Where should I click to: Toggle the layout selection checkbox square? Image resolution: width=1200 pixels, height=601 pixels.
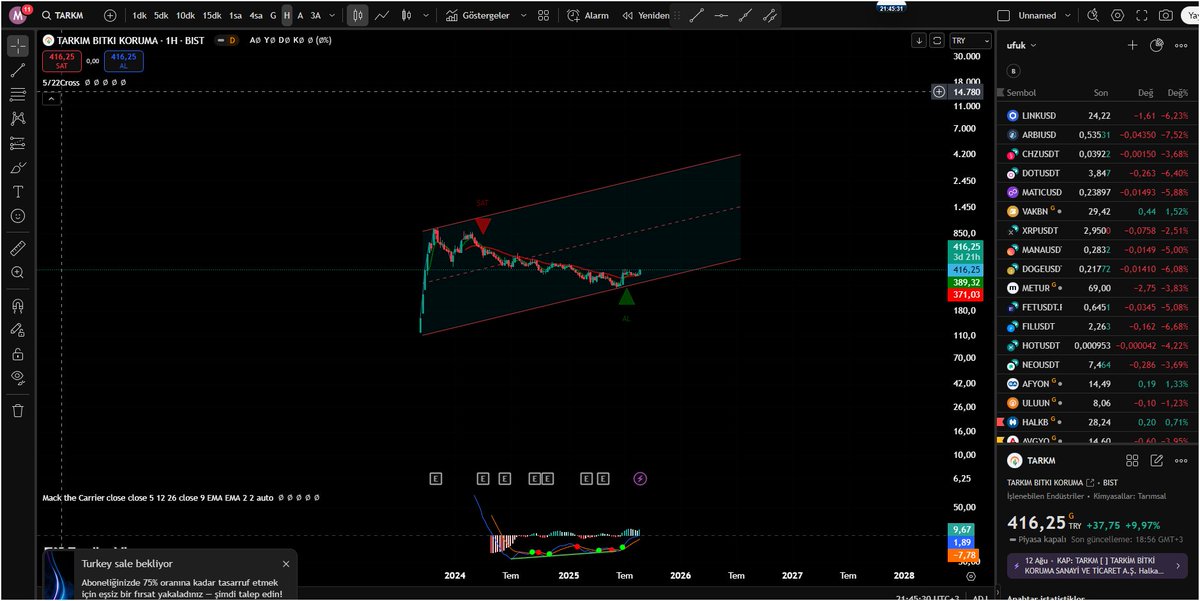1004,16
